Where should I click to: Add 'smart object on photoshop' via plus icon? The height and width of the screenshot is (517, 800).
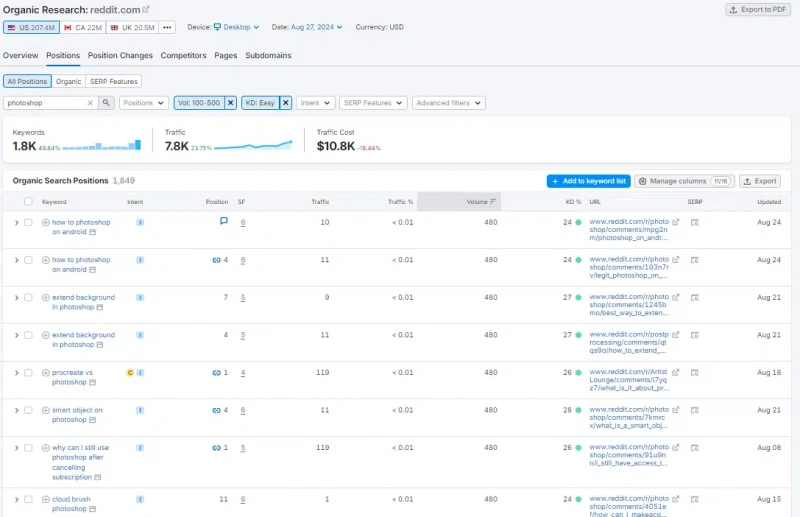[45, 410]
